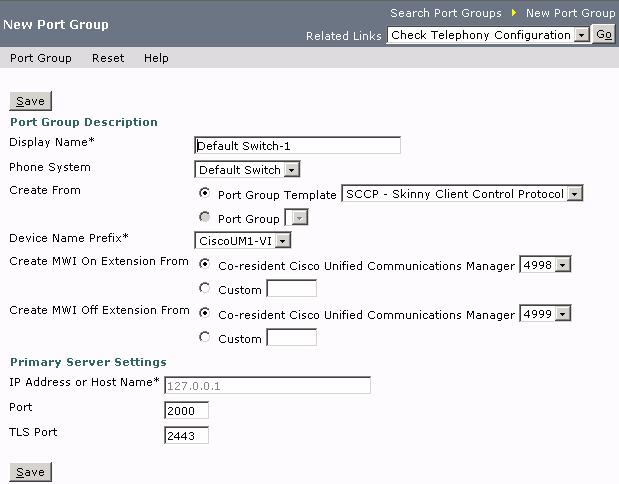Expand the MWI Off extension 4999 dropdown
Image resolution: width=619 pixels, height=484 pixels.
pos(545,314)
